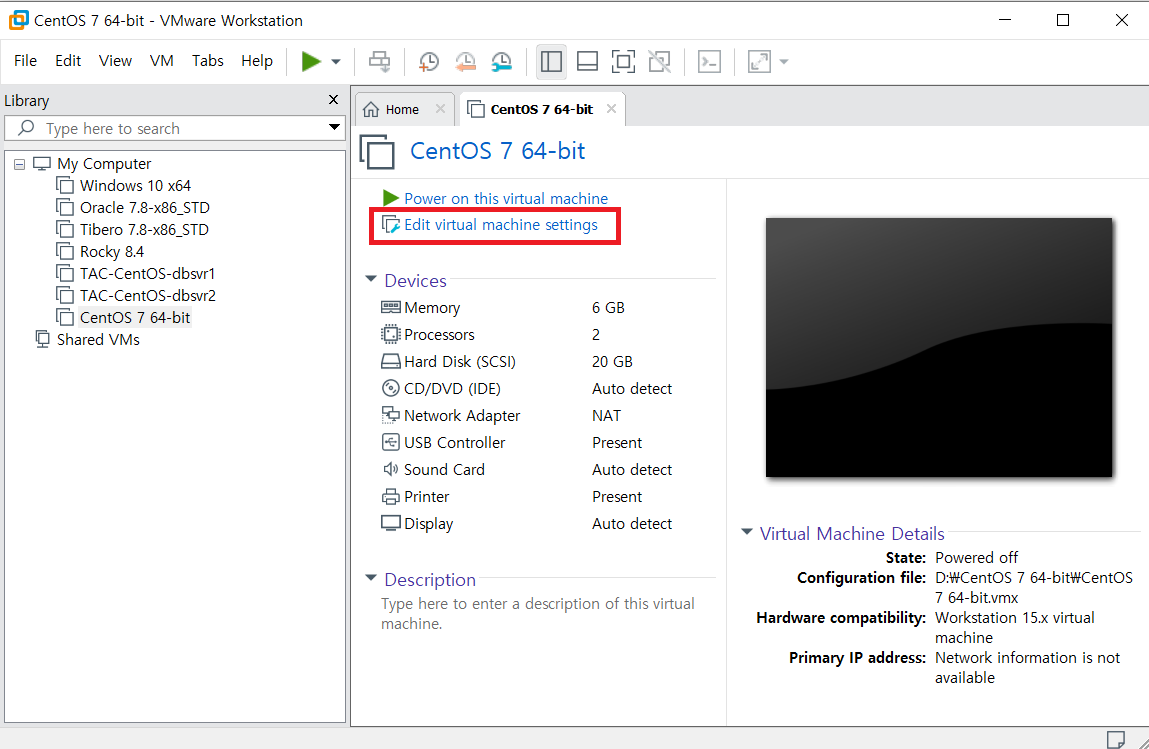
Task: Click the stretch guest display icon
Action: click(x=759, y=62)
